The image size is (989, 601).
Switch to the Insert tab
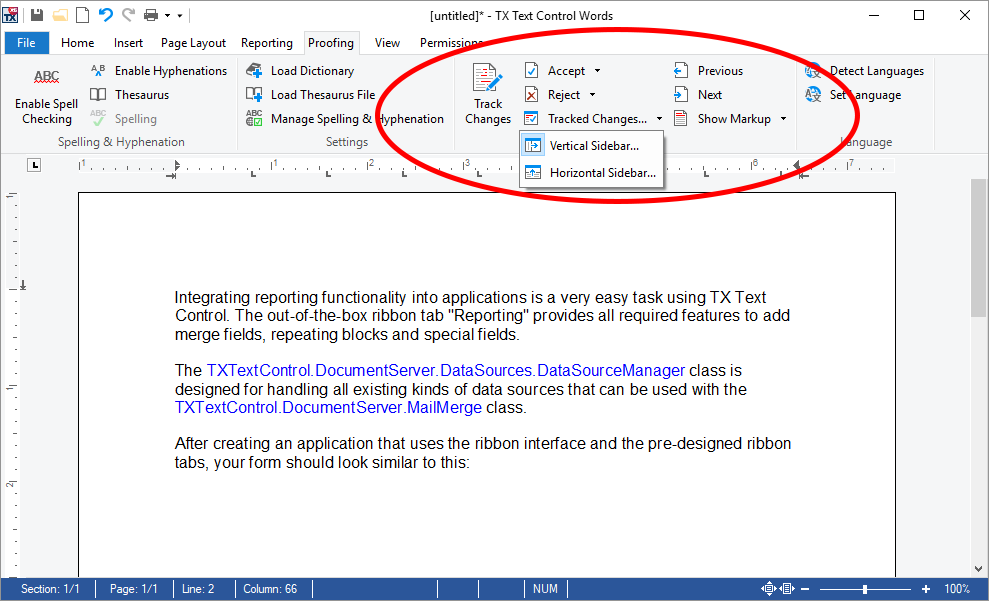pos(128,42)
